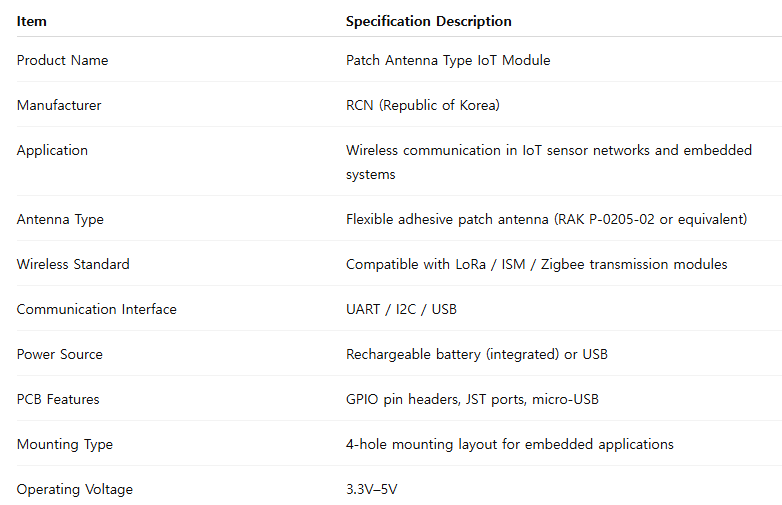Select the Application row label
The image size is (782, 505).
52,151
